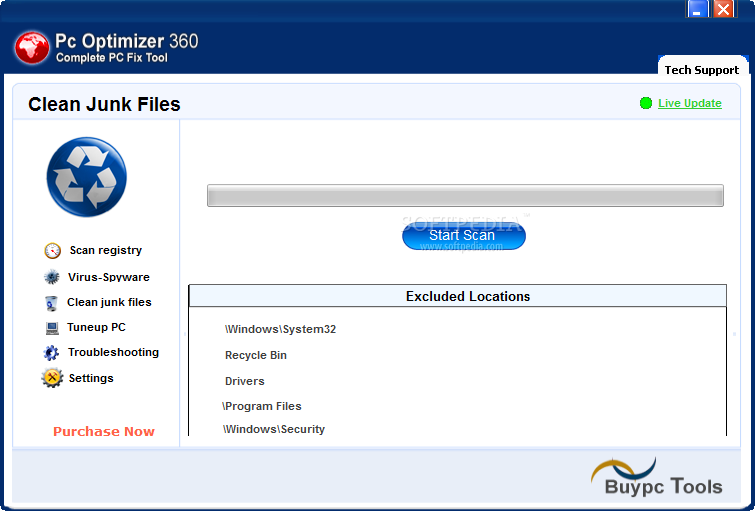The height and width of the screenshot is (511, 755).
Task: Click the Excluded Locations header
Action: pos(457,296)
